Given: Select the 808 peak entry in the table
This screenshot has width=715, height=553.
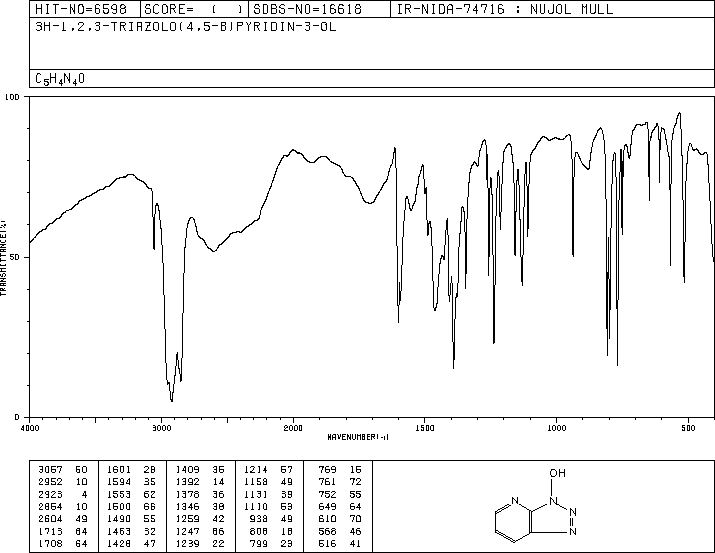Looking at the screenshot, I should pos(272,532).
